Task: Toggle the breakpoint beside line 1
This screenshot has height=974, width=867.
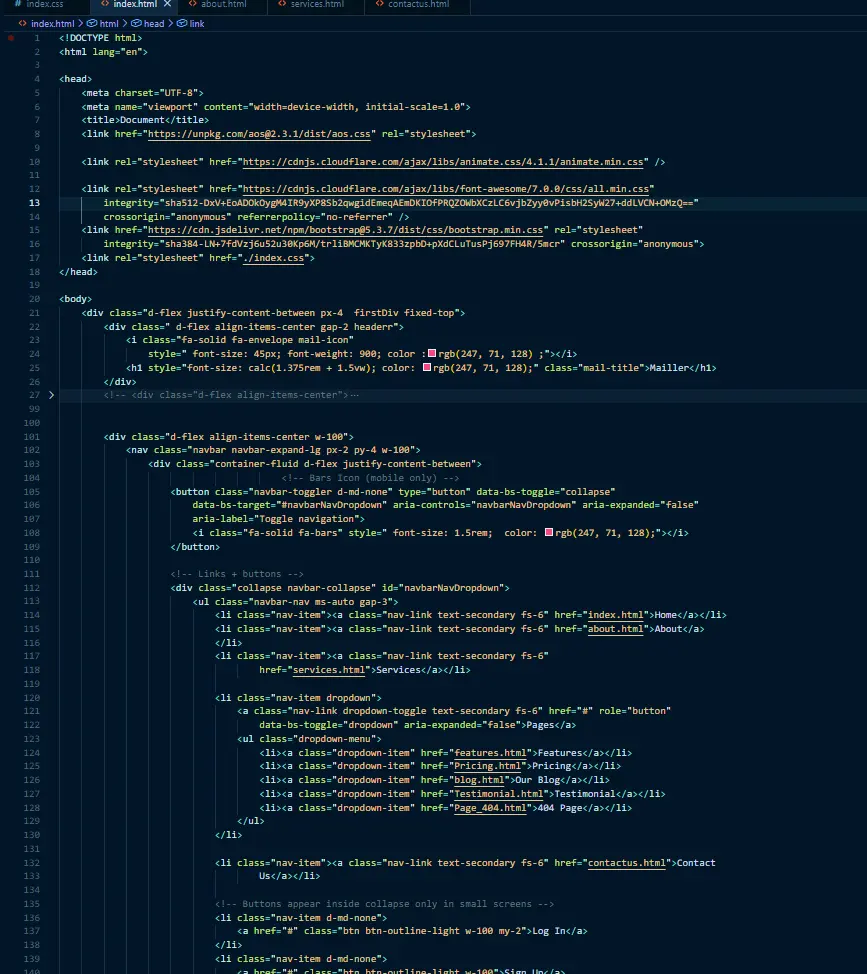Action: [x=11, y=37]
